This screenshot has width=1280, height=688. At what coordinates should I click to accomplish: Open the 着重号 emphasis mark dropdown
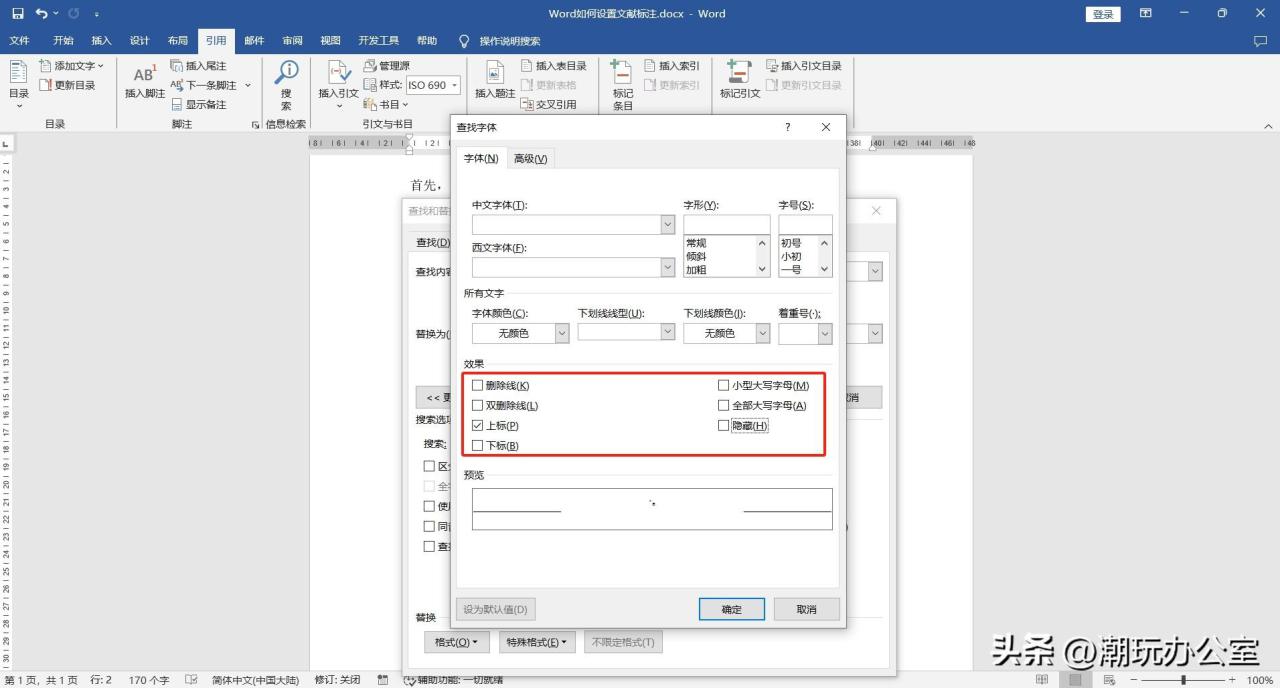point(825,333)
